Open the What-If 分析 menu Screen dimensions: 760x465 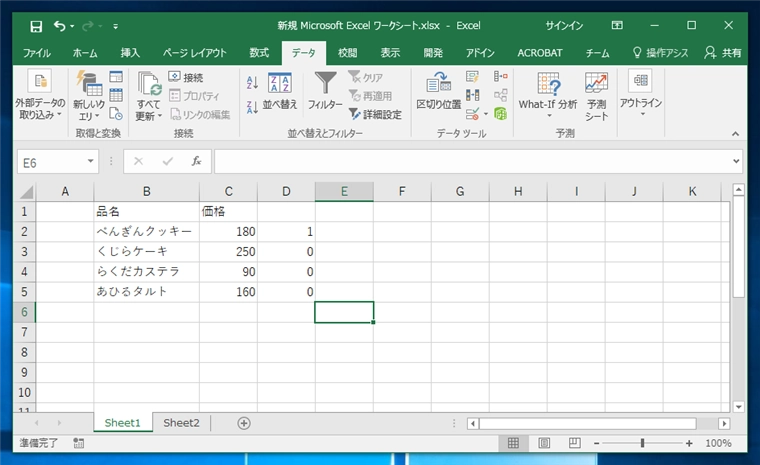pyautogui.click(x=548, y=95)
